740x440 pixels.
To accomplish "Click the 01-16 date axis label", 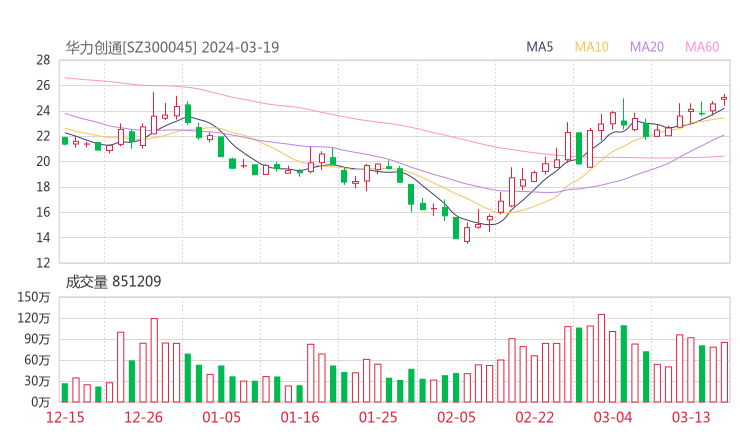I will coord(300,417).
